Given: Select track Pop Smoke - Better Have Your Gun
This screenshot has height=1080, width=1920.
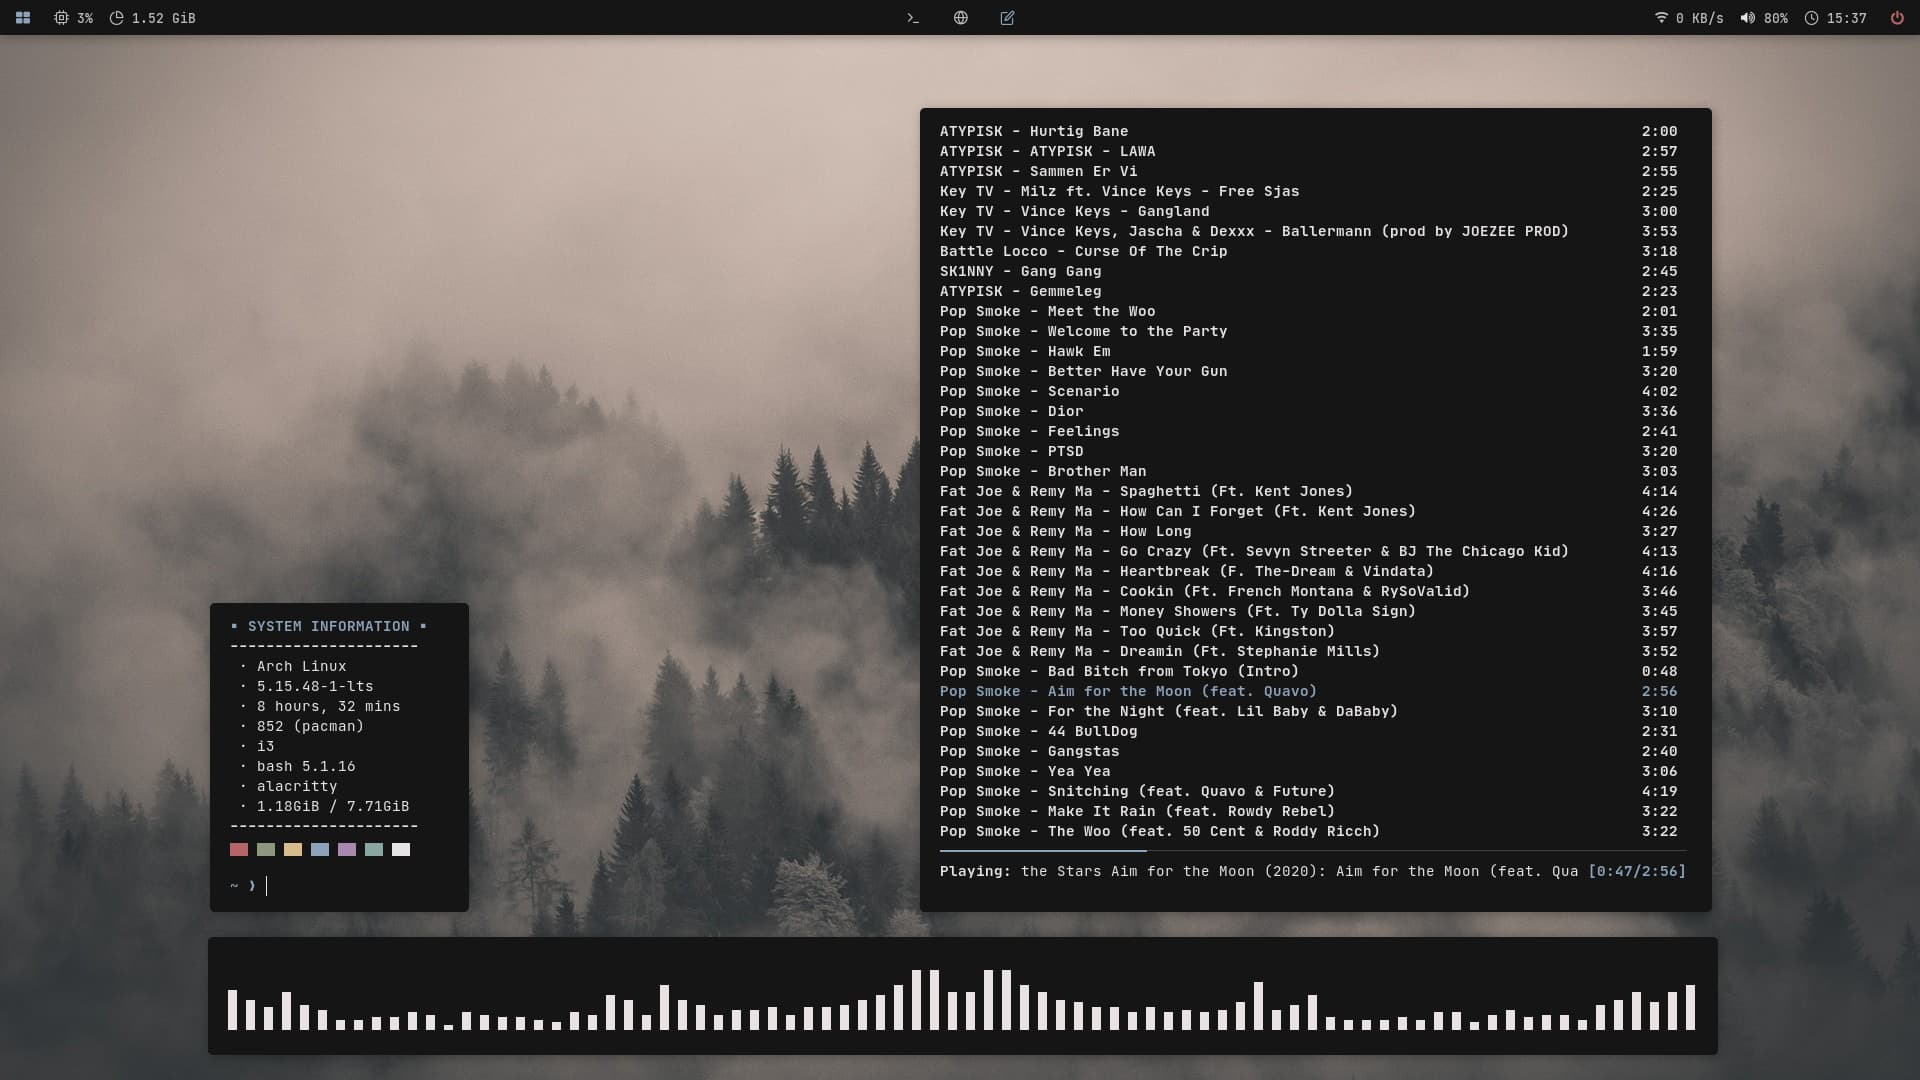Looking at the screenshot, I should tap(1309, 371).
